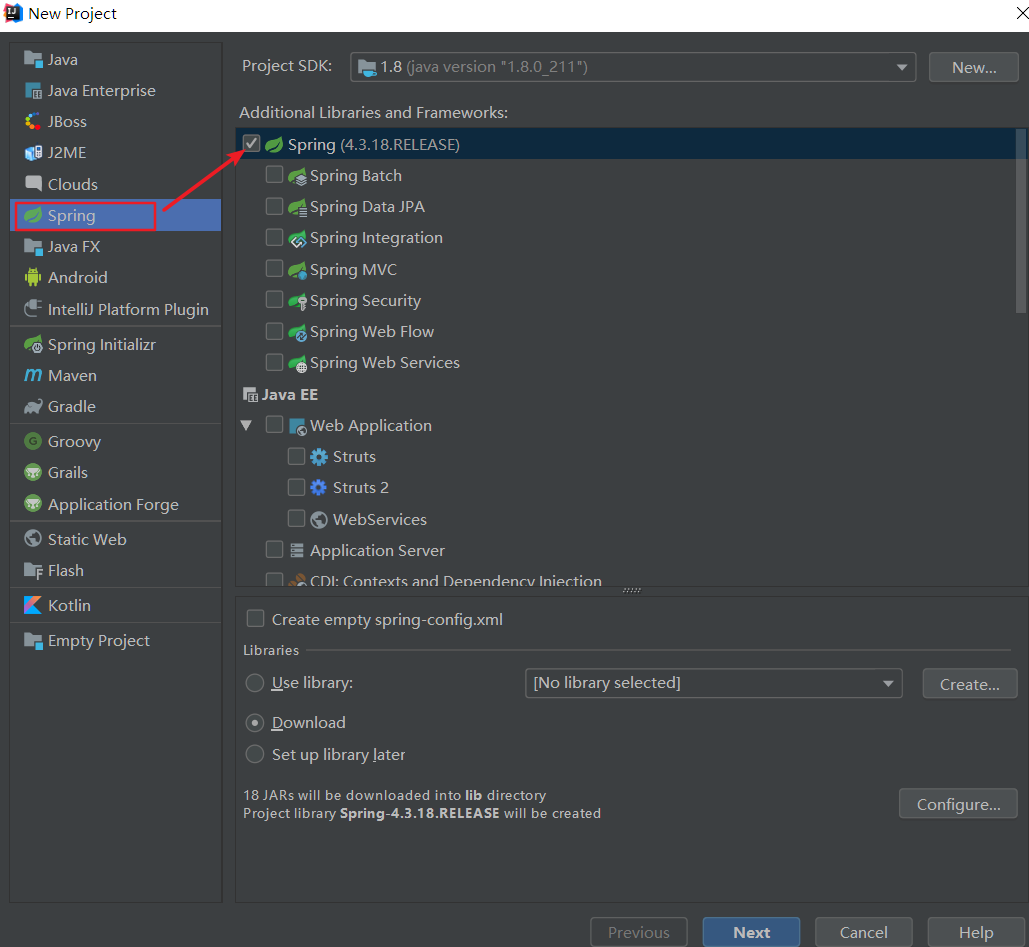Click the J2ME icon
The width and height of the screenshot is (1029, 947).
pos(33,152)
